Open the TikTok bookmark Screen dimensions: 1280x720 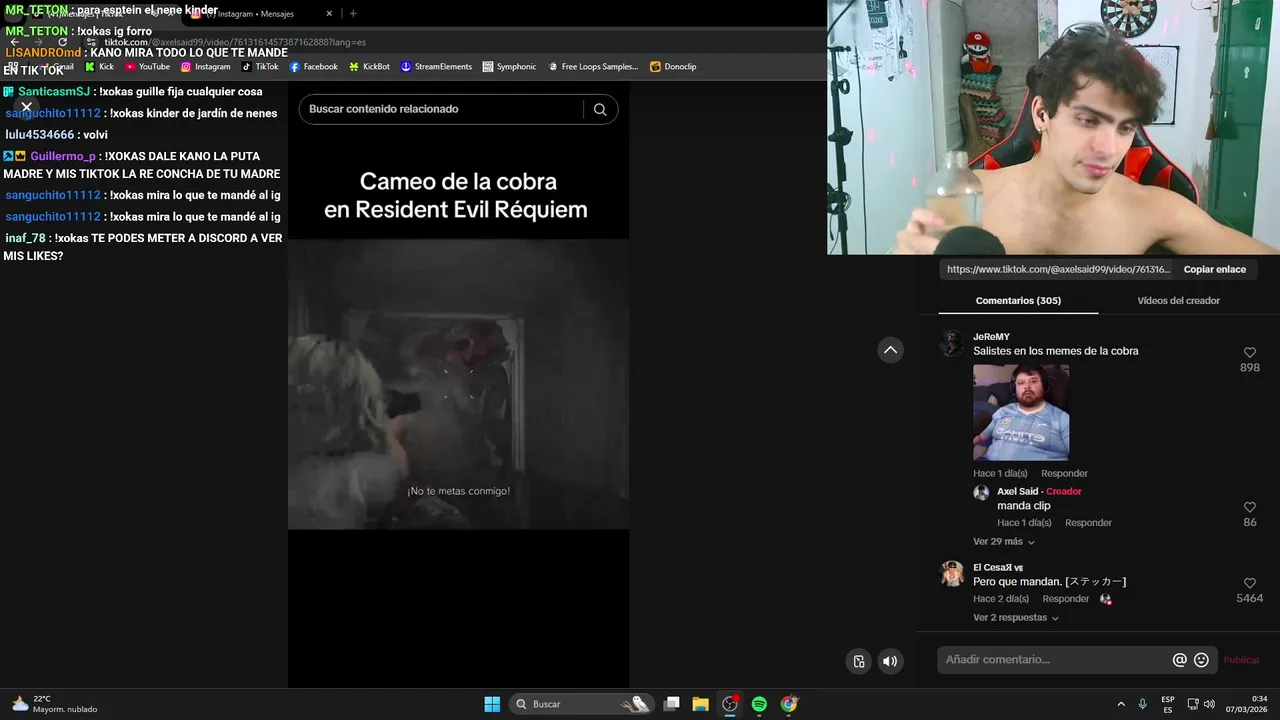(260, 67)
